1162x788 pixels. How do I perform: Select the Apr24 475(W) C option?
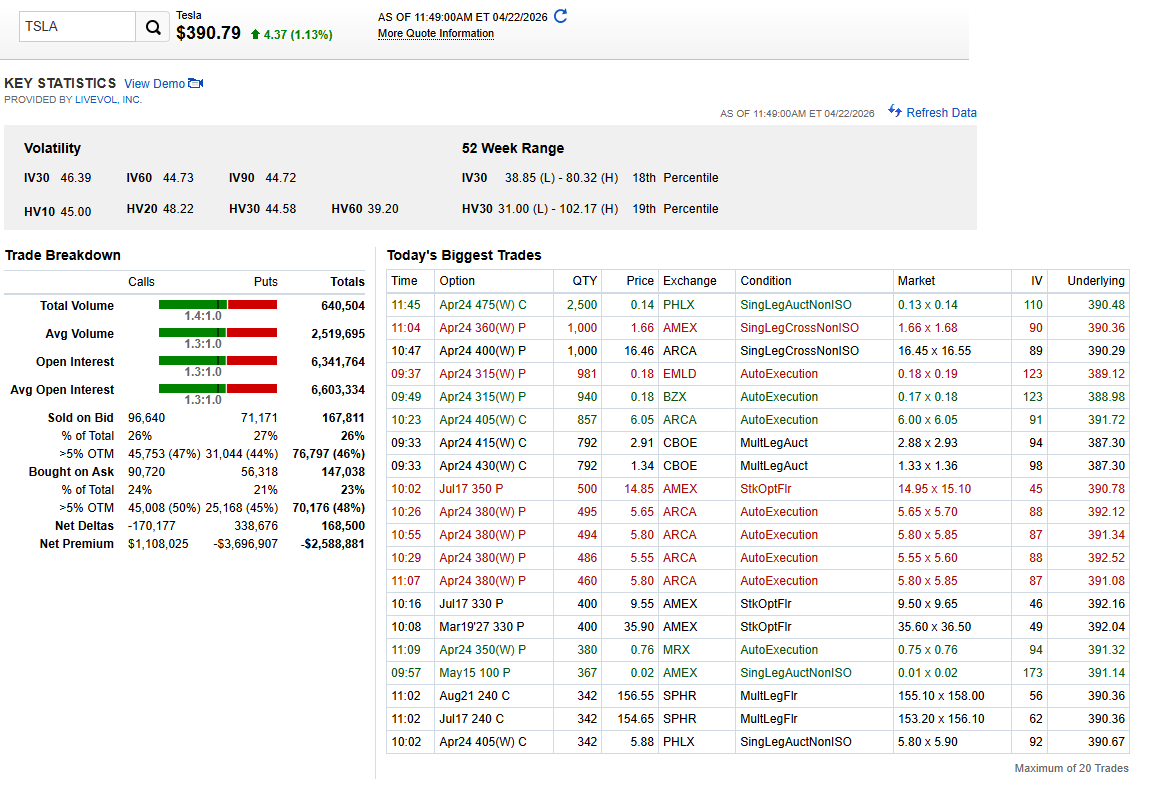[483, 305]
